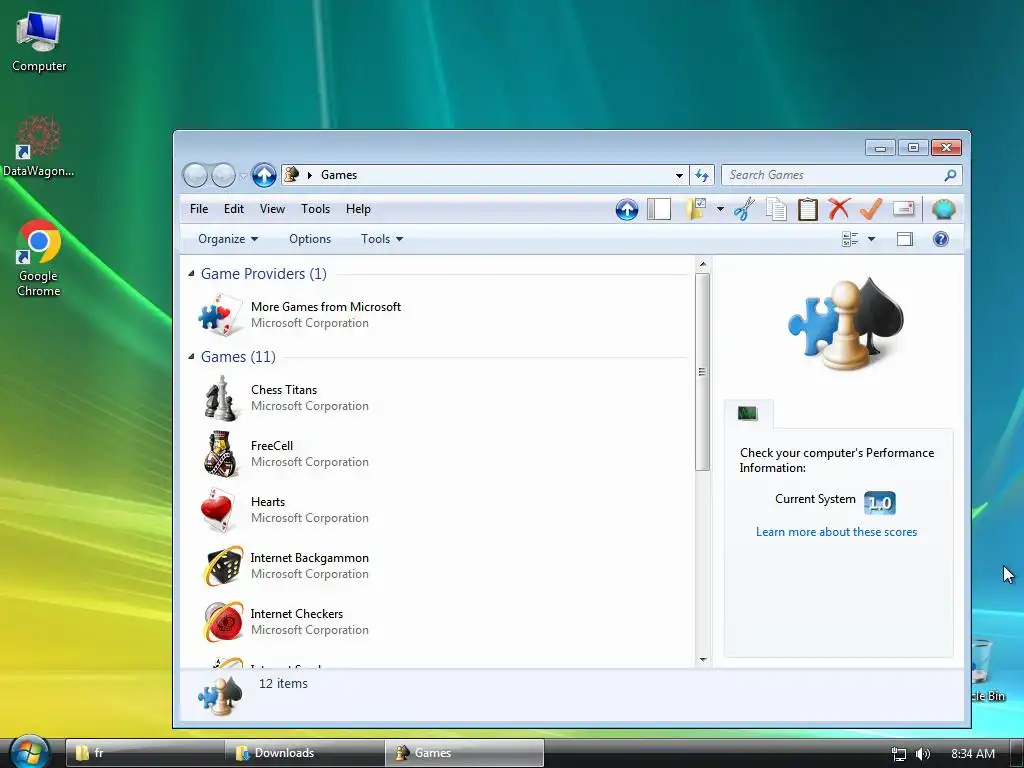Click the Games preview image in right pane
The width and height of the screenshot is (1024, 768).
(x=846, y=323)
